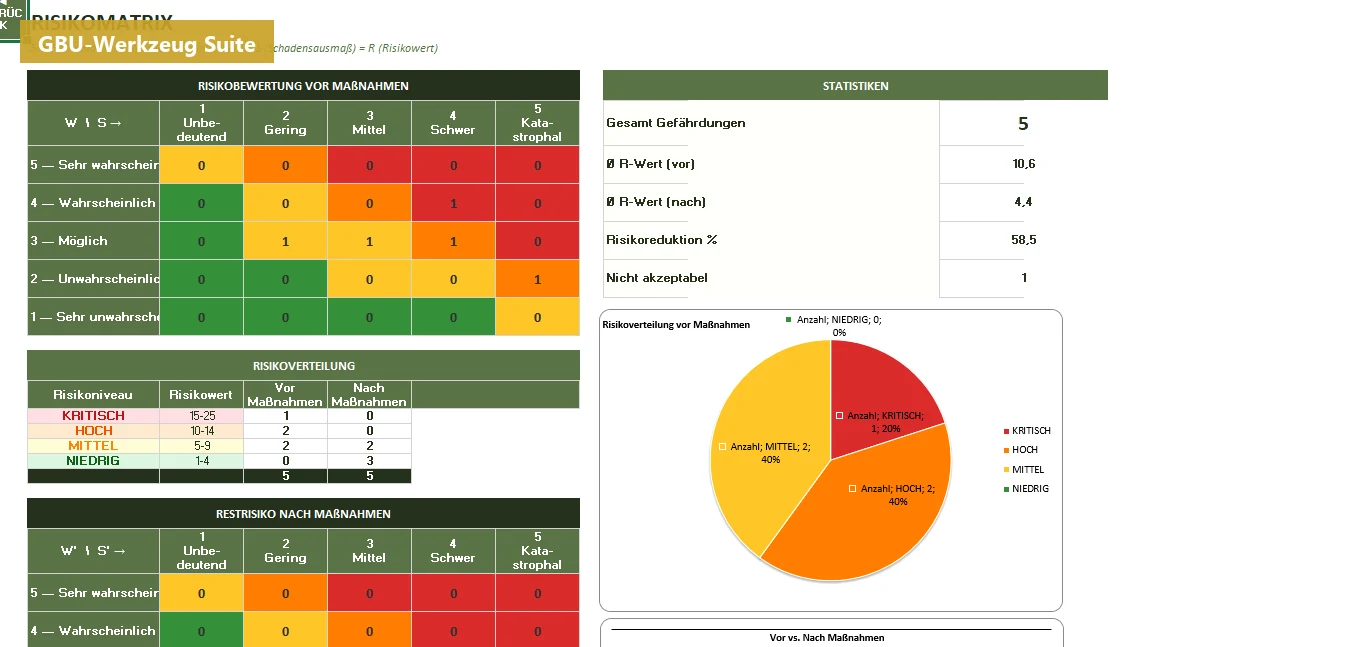
Task: Click the 'Ø R-Wert (nach)' value 4,4
Action: (x=1023, y=202)
